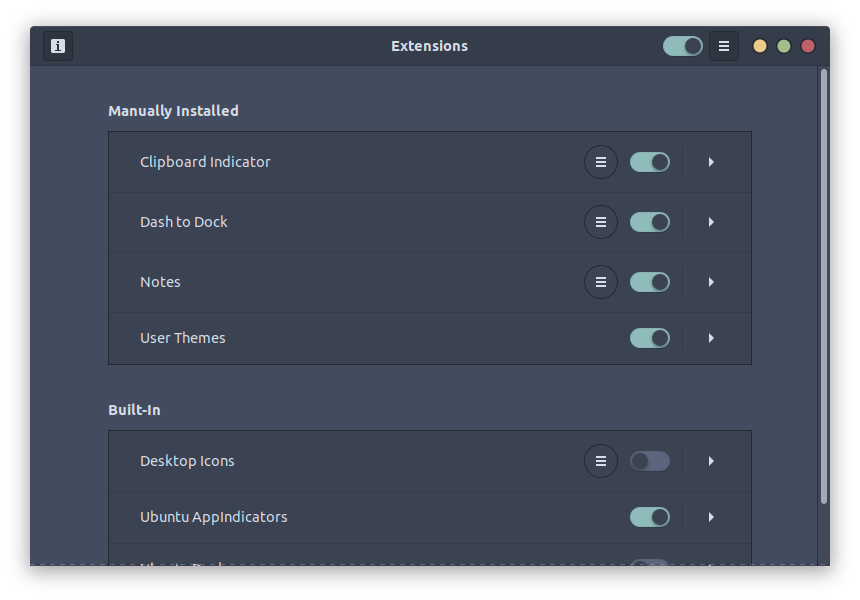The image size is (860, 600).
Task: Expand Clipboard Indicator details
Action: pyautogui.click(x=711, y=162)
